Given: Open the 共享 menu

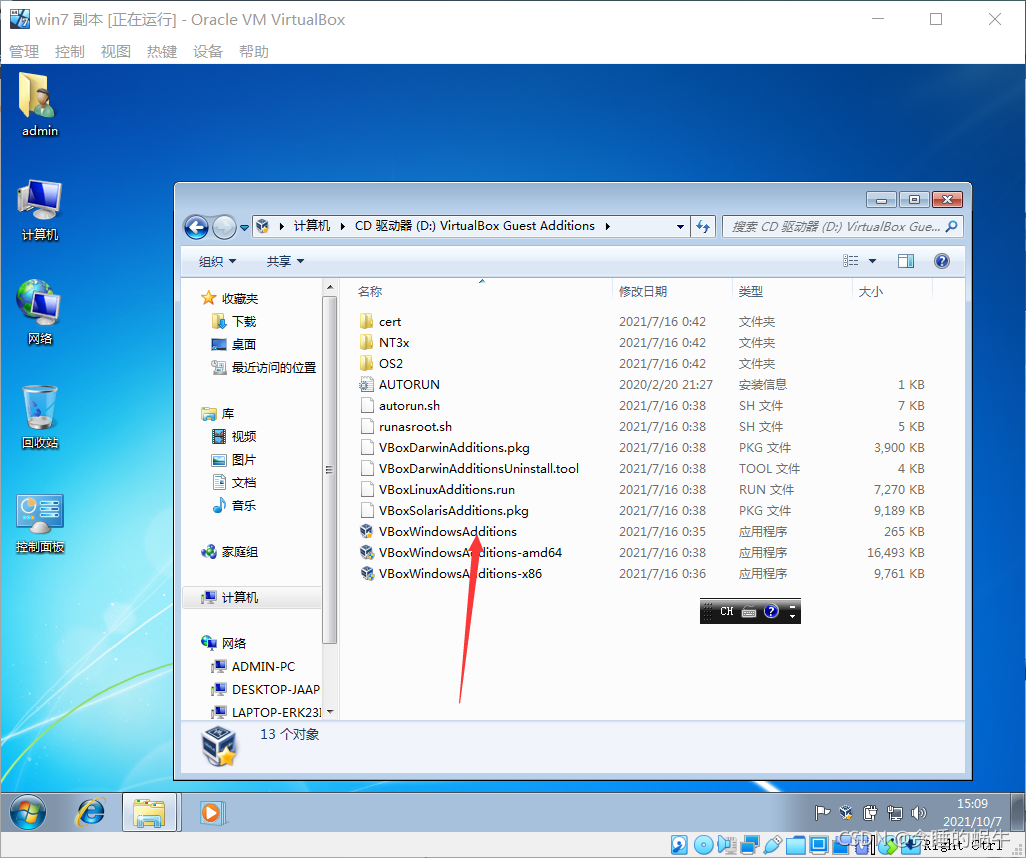Looking at the screenshot, I should coord(285,261).
